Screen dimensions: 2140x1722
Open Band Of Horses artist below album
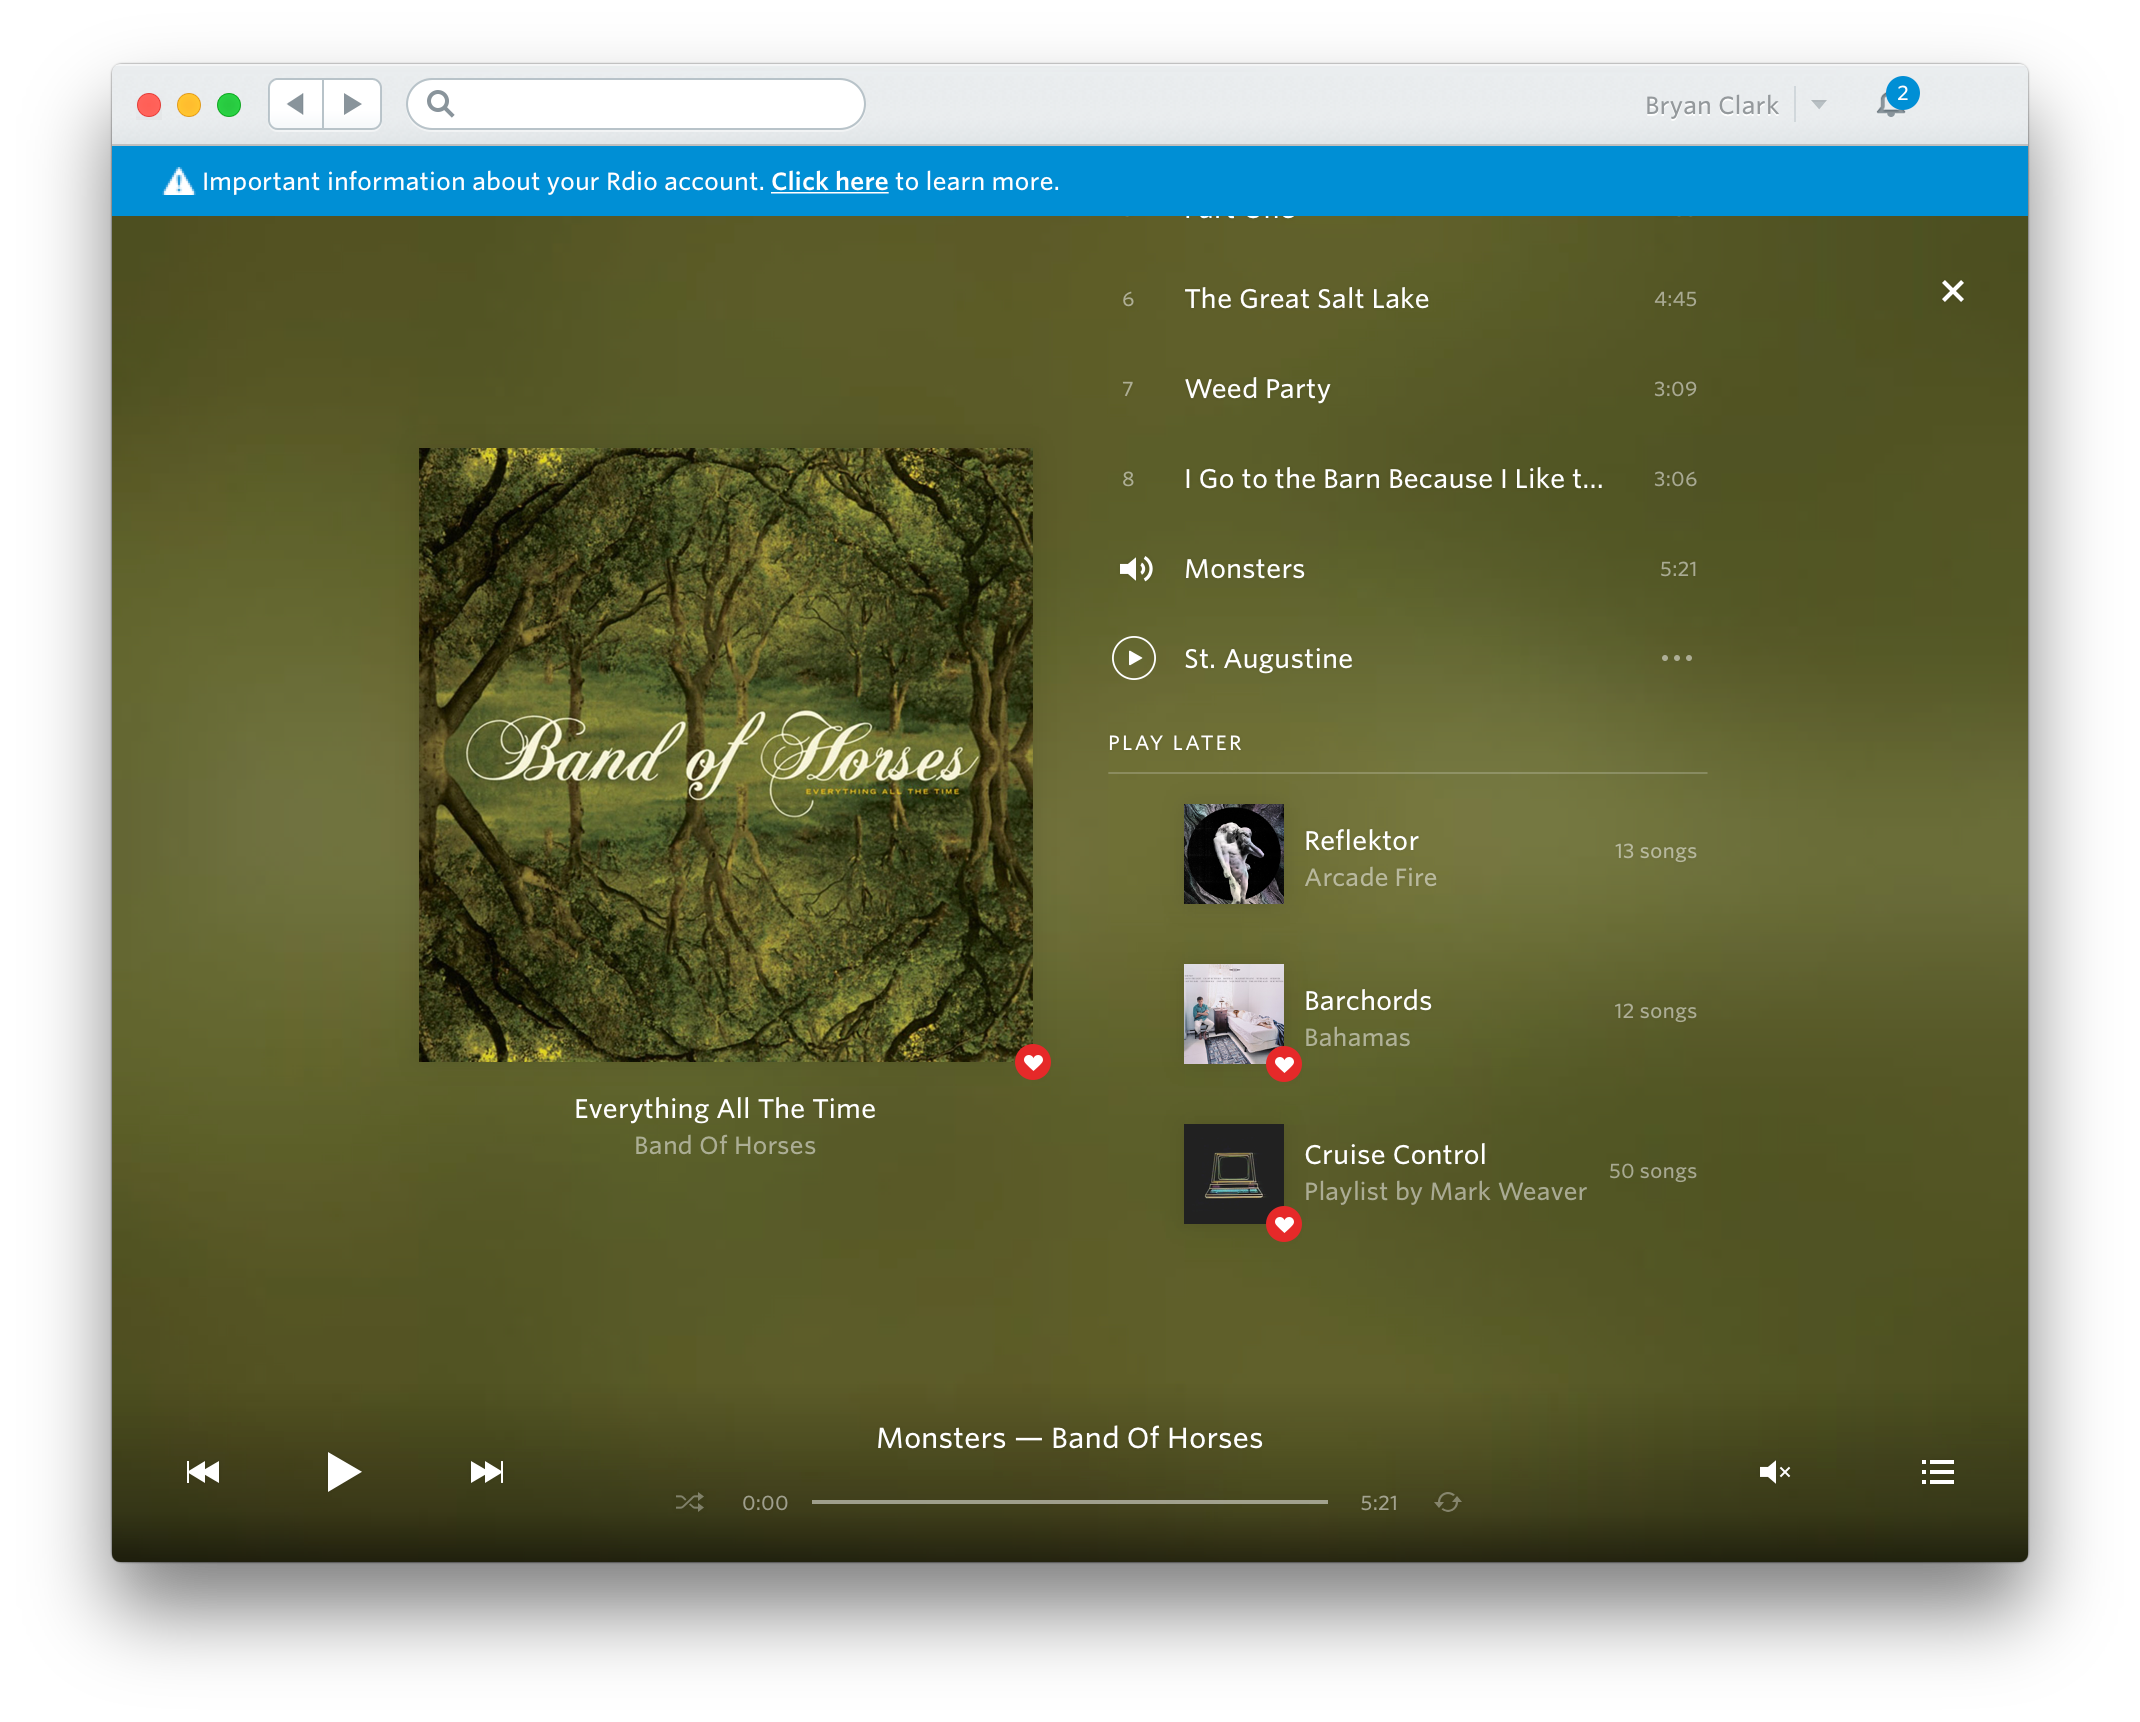pyautogui.click(x=725, y=1145)
